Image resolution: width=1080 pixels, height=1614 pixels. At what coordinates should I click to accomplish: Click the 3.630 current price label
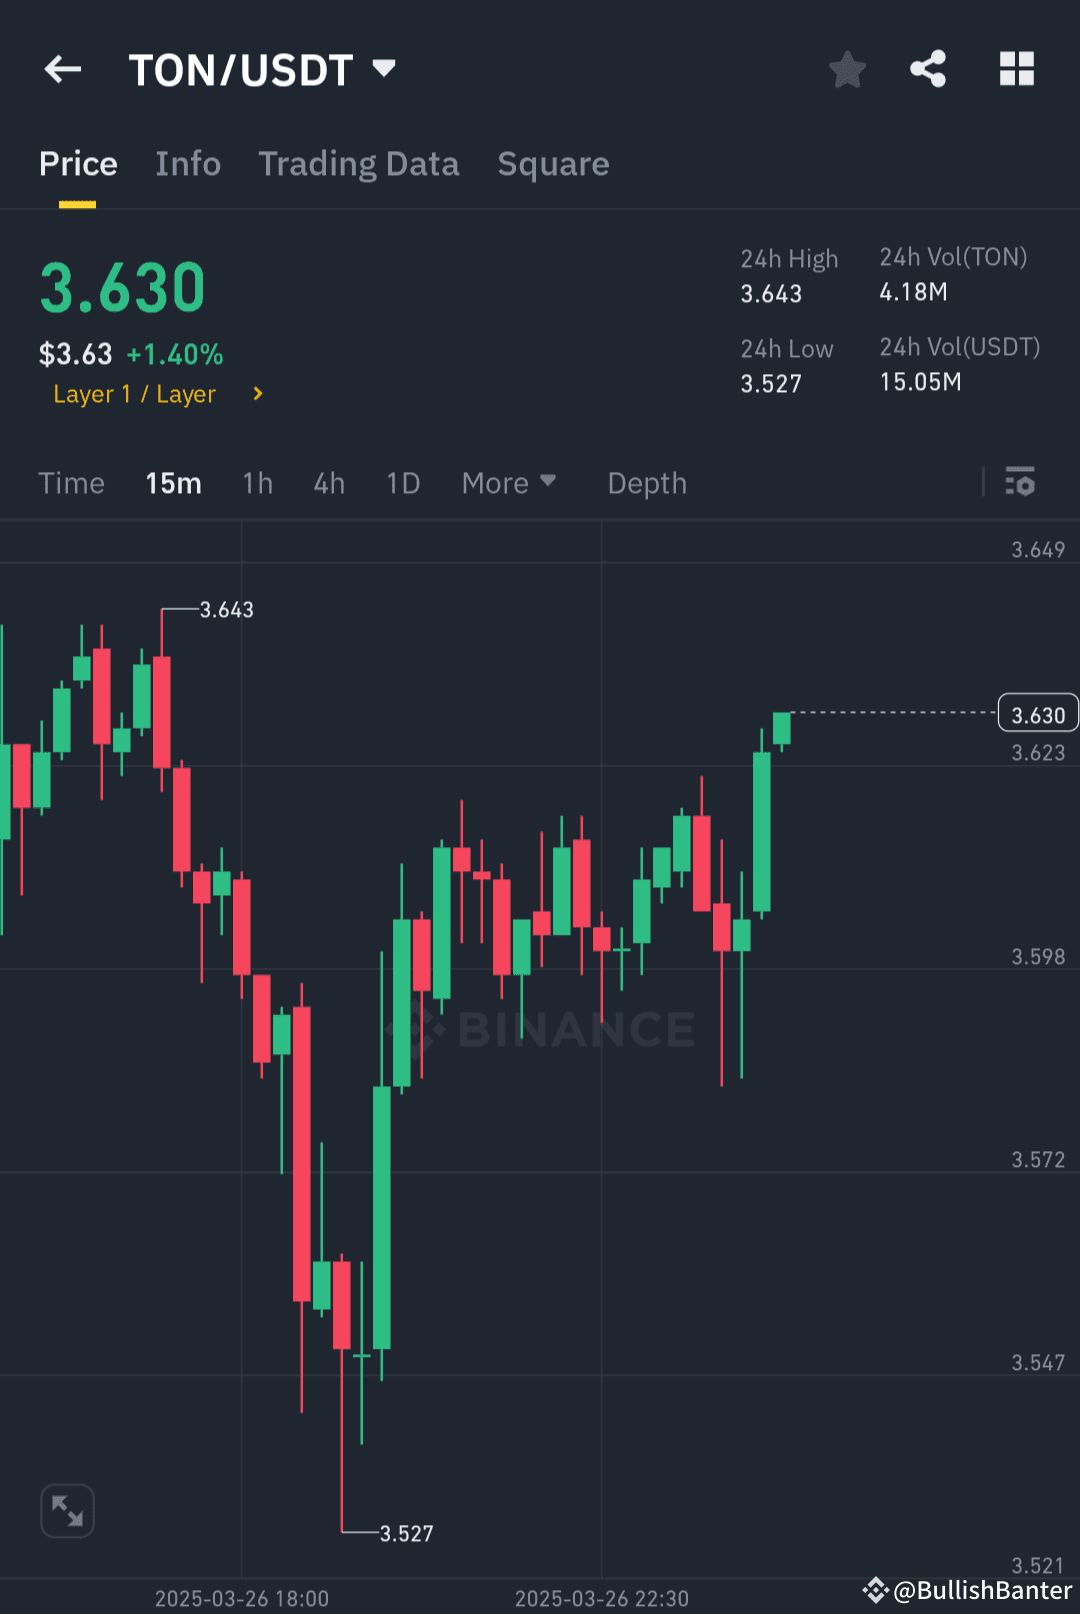click(x=1038, y=714)
